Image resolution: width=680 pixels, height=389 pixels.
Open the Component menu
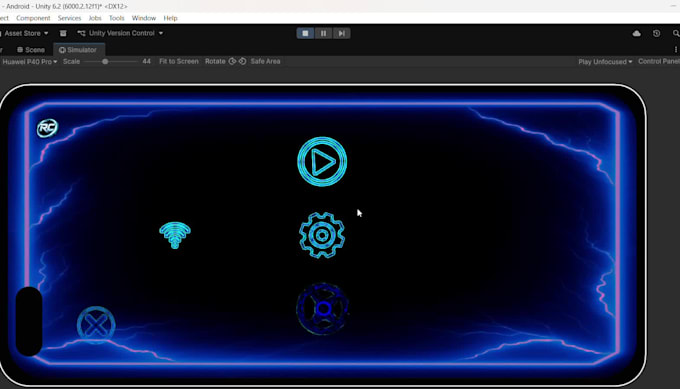pos(33,18)
